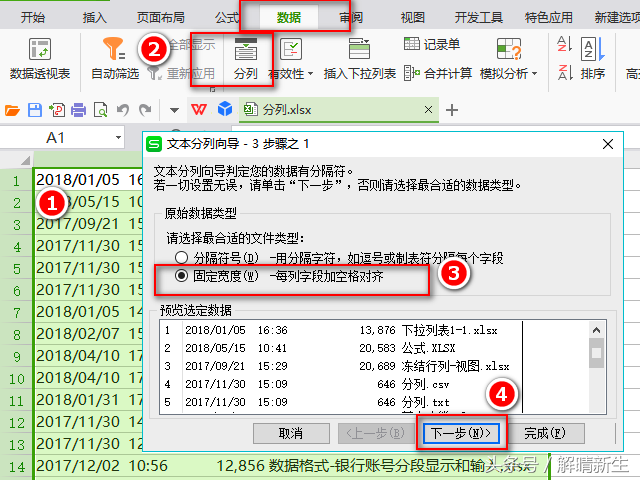
Task: Open 模拟分析 what-if analysis
Action: (x=508, y=59)
